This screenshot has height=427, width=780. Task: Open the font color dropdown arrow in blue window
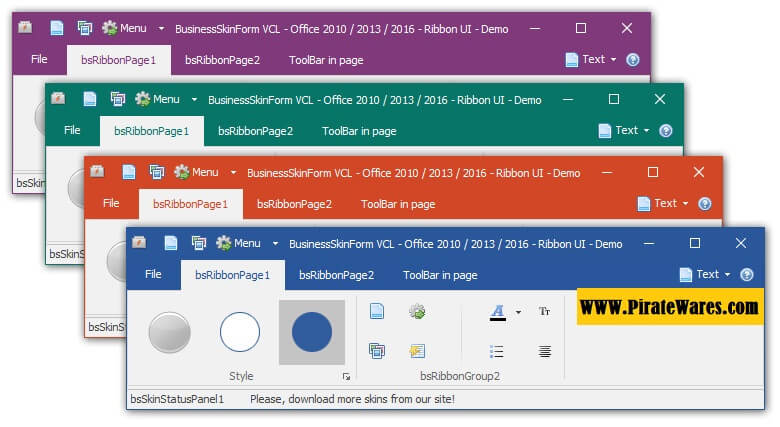[518, 313]
